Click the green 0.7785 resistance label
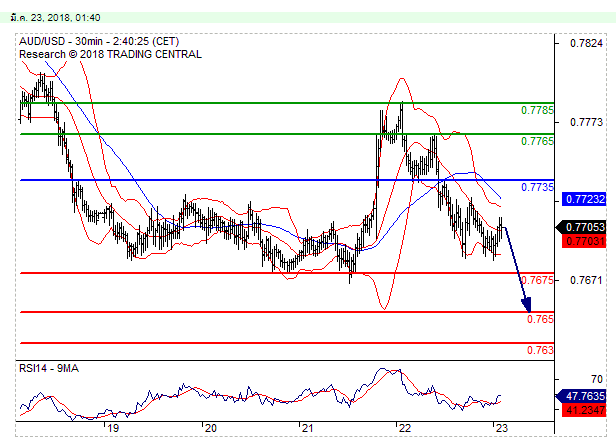 (x=537, y=110)
